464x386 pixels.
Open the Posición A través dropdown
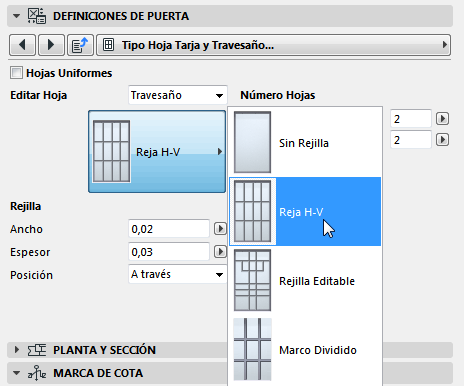178,274
